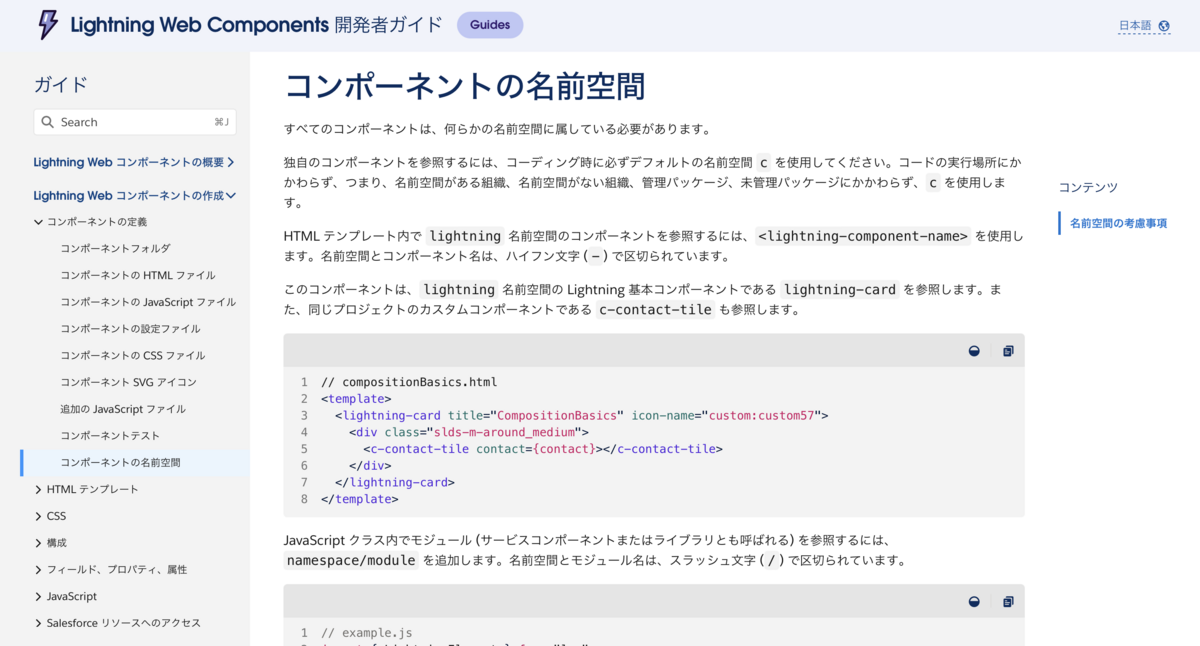Click the magnifier icon in the Search box
Viewport: 1200px width, 646px height.
(x=48, y=122)
